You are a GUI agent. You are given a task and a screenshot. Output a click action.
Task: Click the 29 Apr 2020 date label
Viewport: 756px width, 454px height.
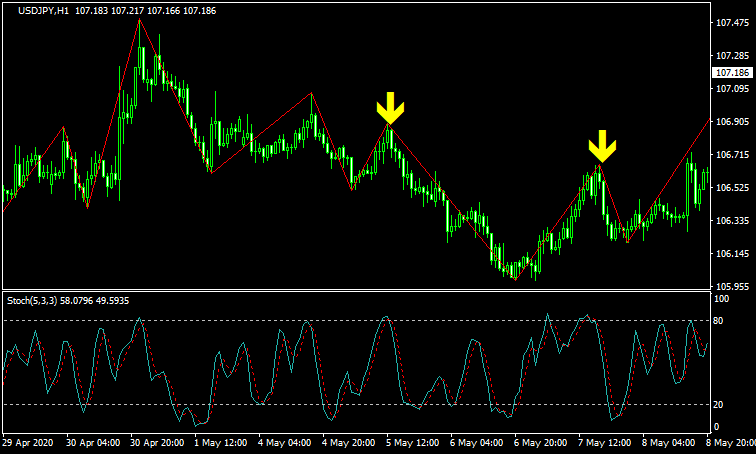click(x=28, y=442)
